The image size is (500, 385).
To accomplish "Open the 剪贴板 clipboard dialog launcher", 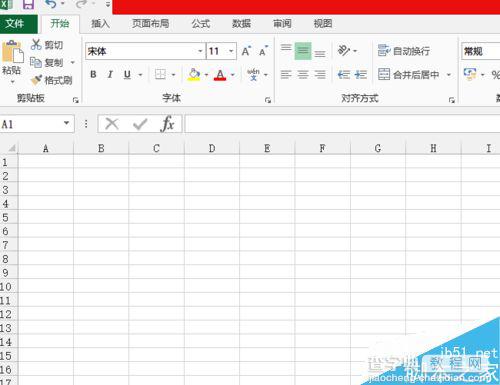I will pyautogui.click(x=76, y=100).
